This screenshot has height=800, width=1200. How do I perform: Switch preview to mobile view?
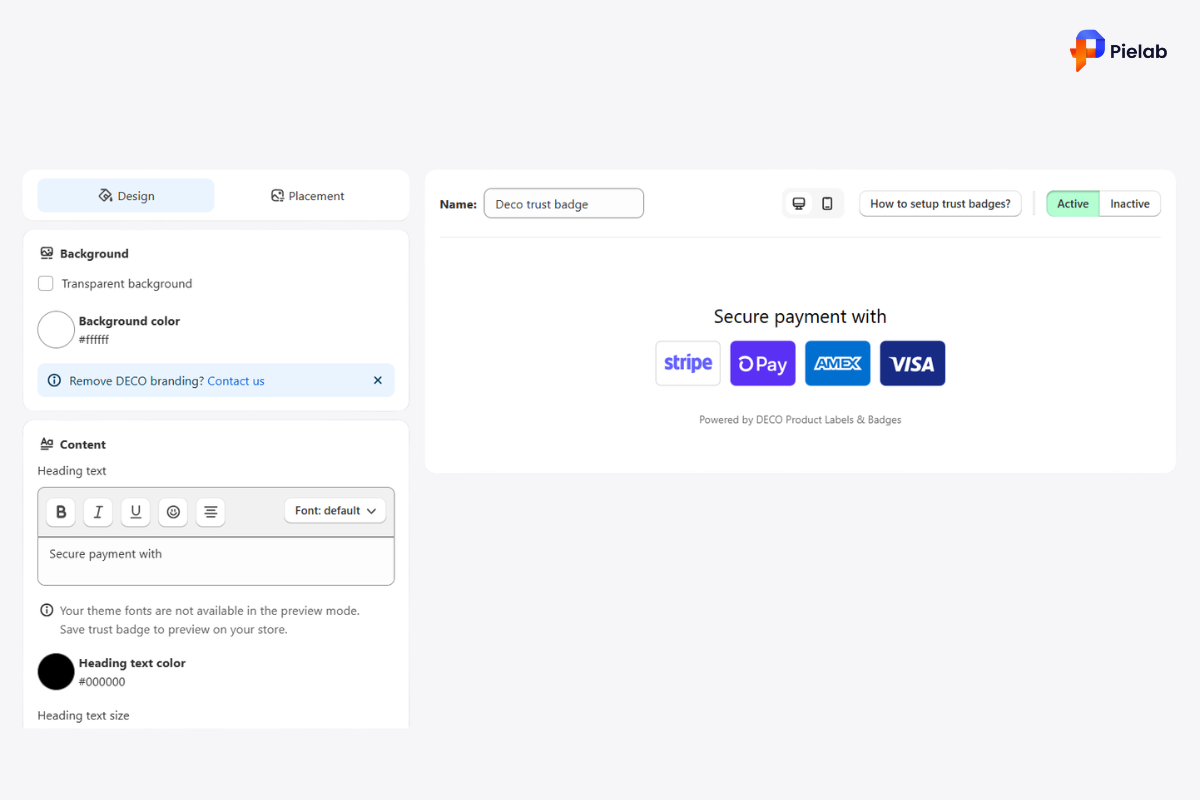[827, 204]
